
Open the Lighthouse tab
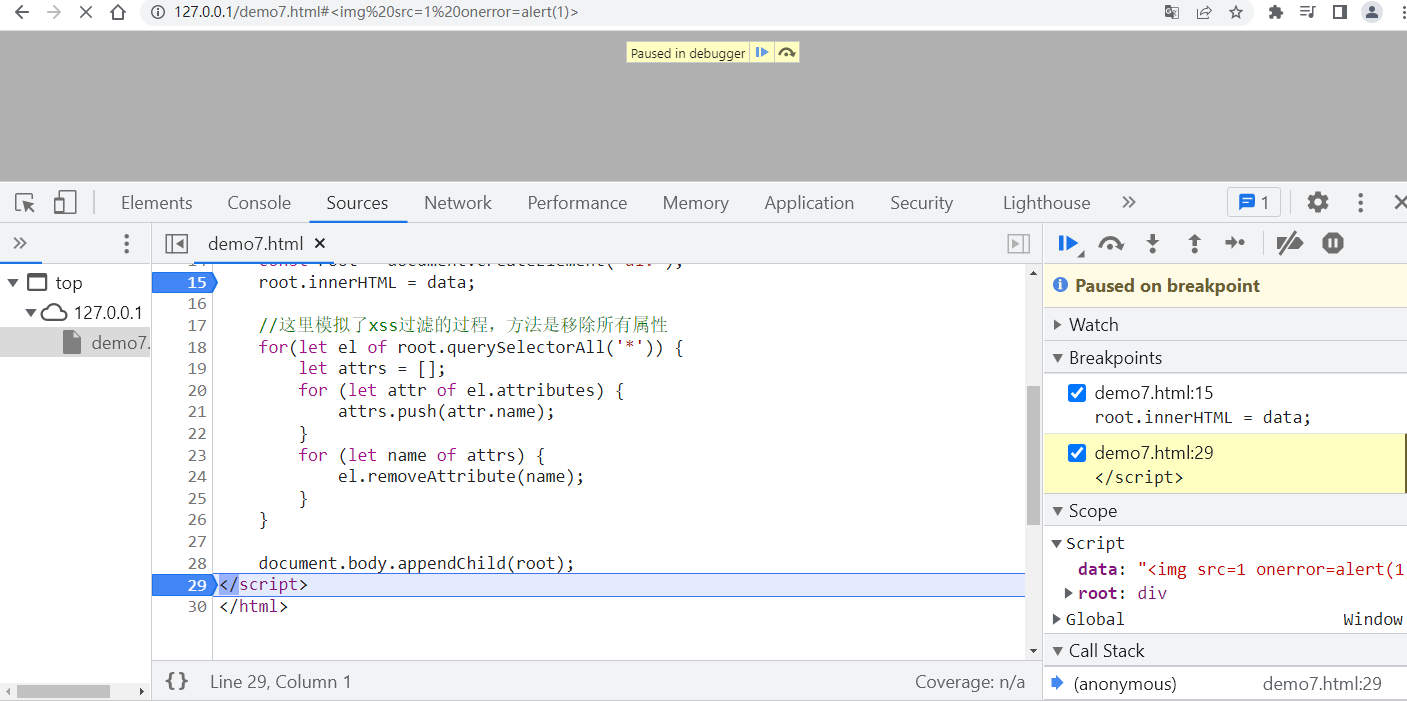[x=1046, y=203]
